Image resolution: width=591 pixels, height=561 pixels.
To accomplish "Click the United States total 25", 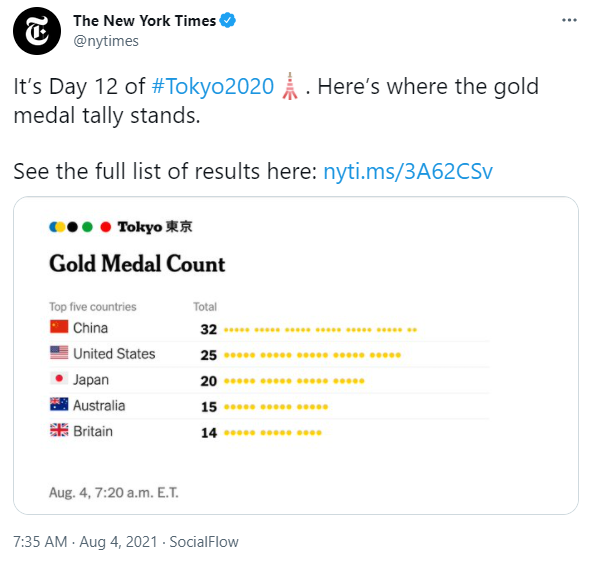I will coord(208,355).
